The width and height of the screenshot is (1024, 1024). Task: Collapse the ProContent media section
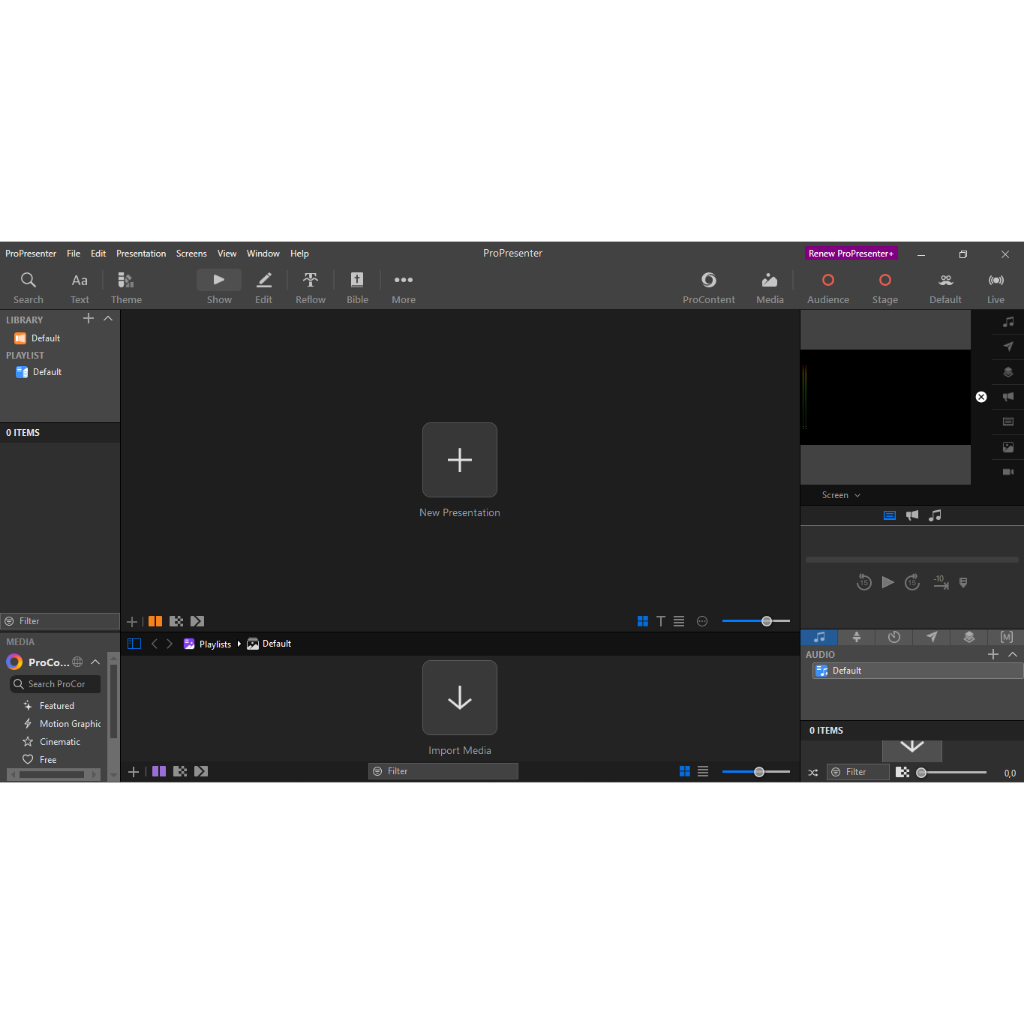tap(95, 662)
